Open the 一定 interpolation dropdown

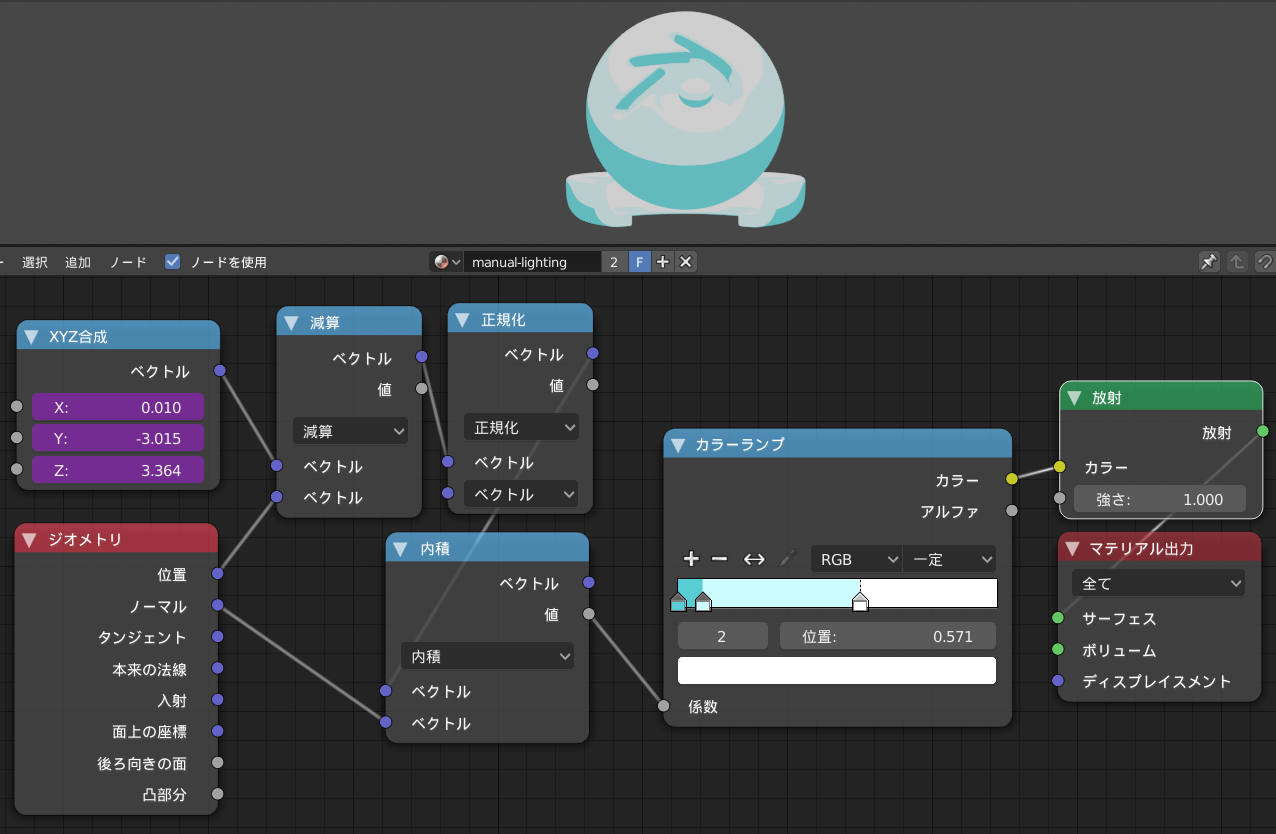point(949,559)
